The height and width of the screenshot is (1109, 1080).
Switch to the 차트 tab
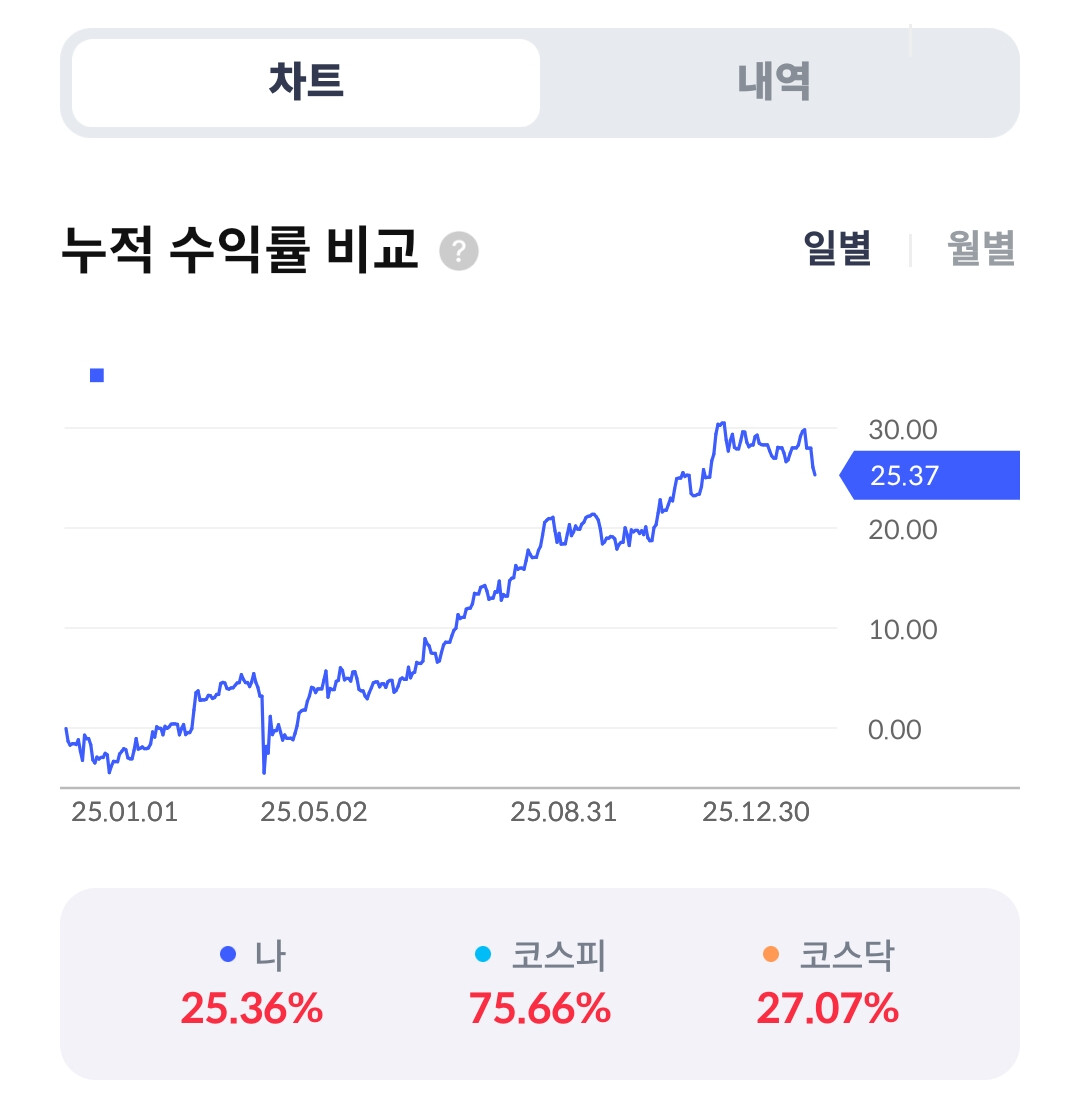pos(306,82)
